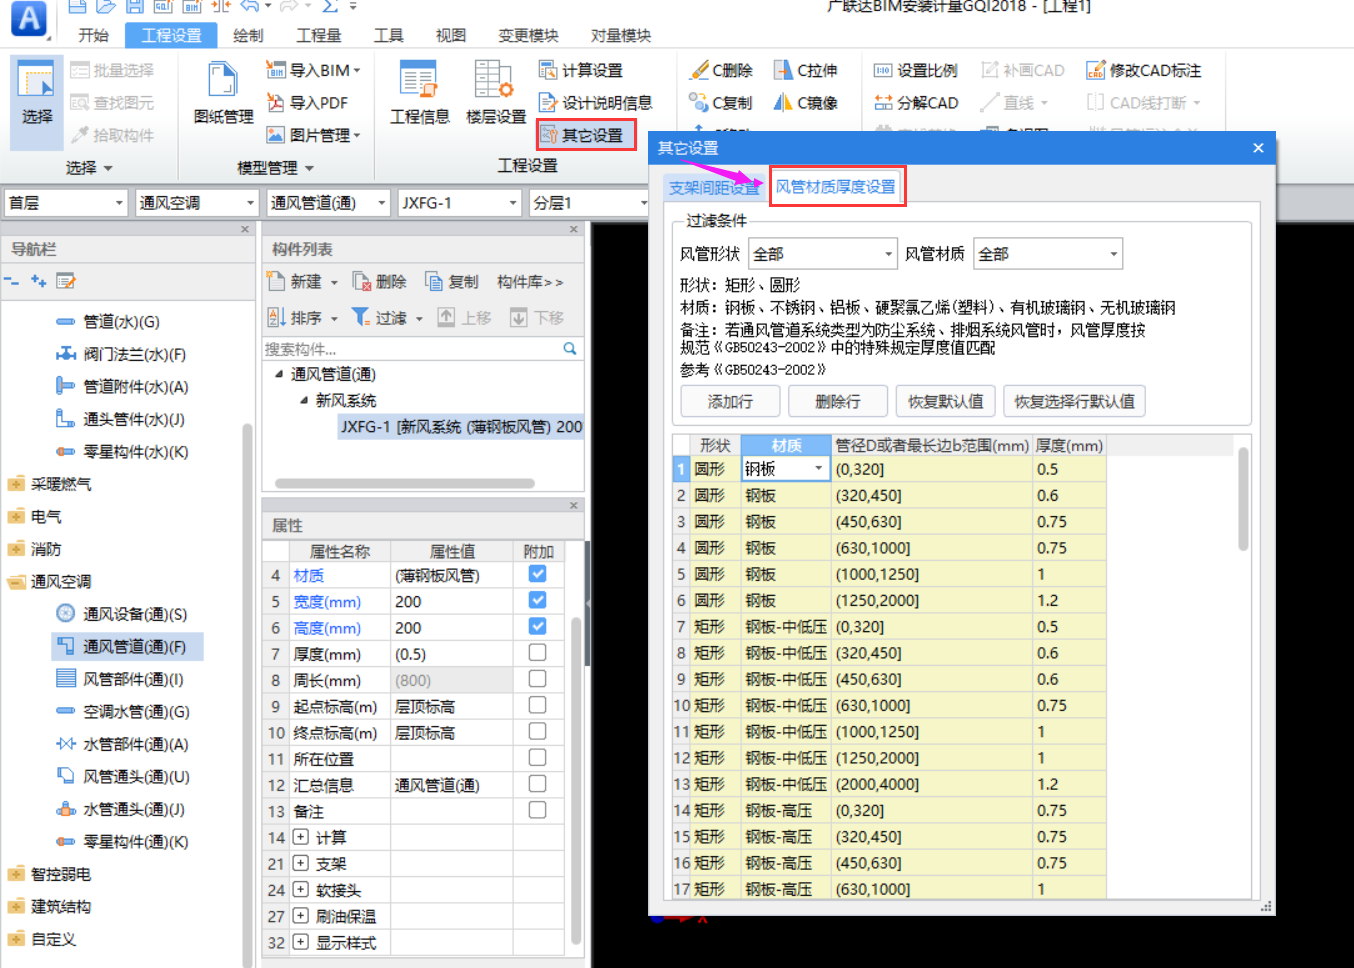Click 修改CAD标注 edit annotation tool
This screenshot has height=968, width=1354.
click(x=1143, y=70)
